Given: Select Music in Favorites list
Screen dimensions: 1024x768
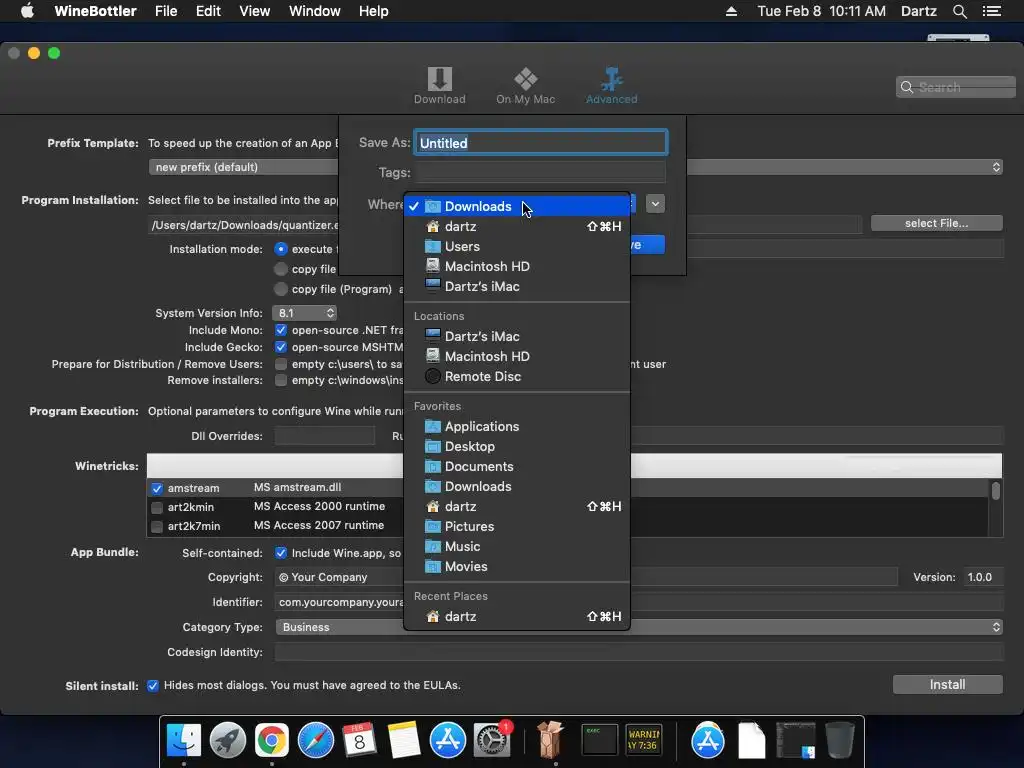Looking at the screenshot, I should click(x=517, y=547).
